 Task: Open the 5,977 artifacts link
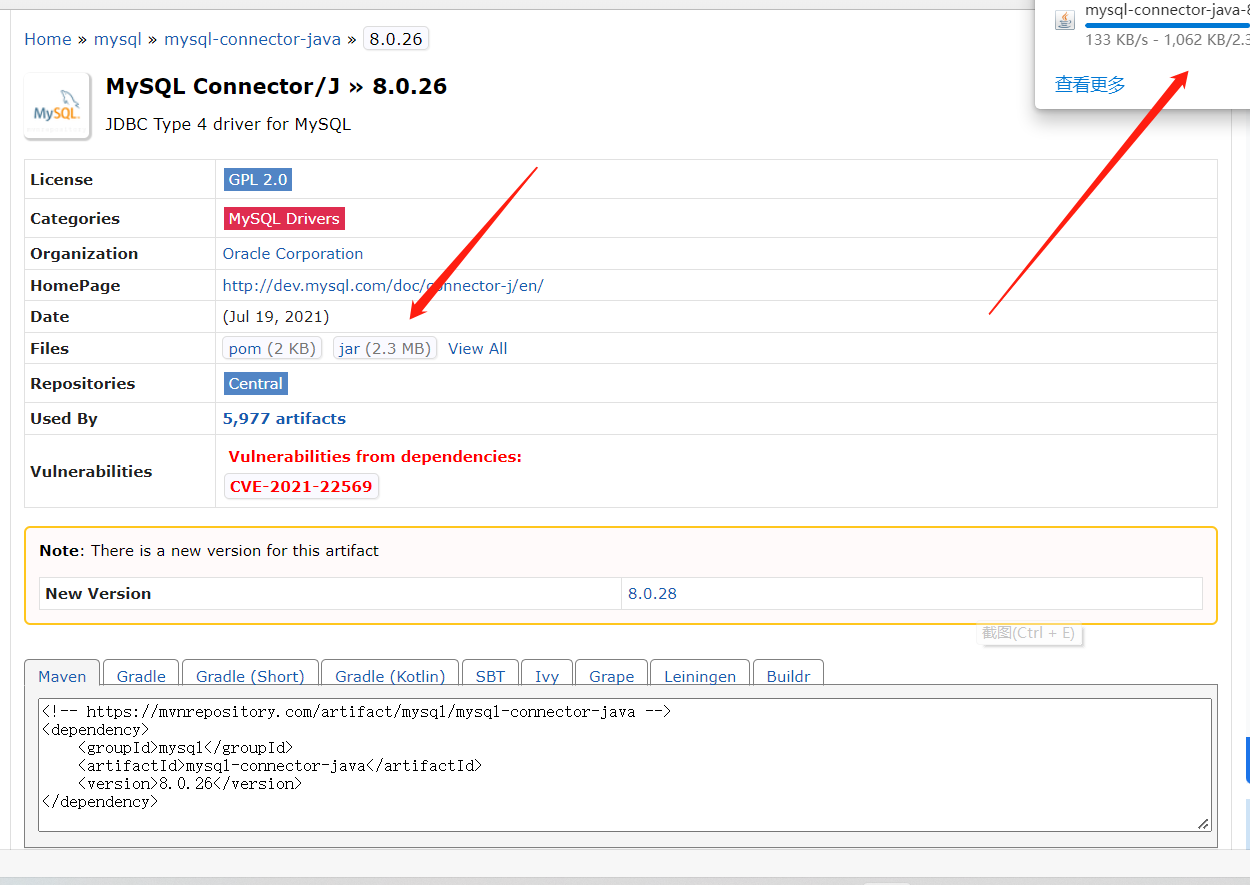[284, 419]
